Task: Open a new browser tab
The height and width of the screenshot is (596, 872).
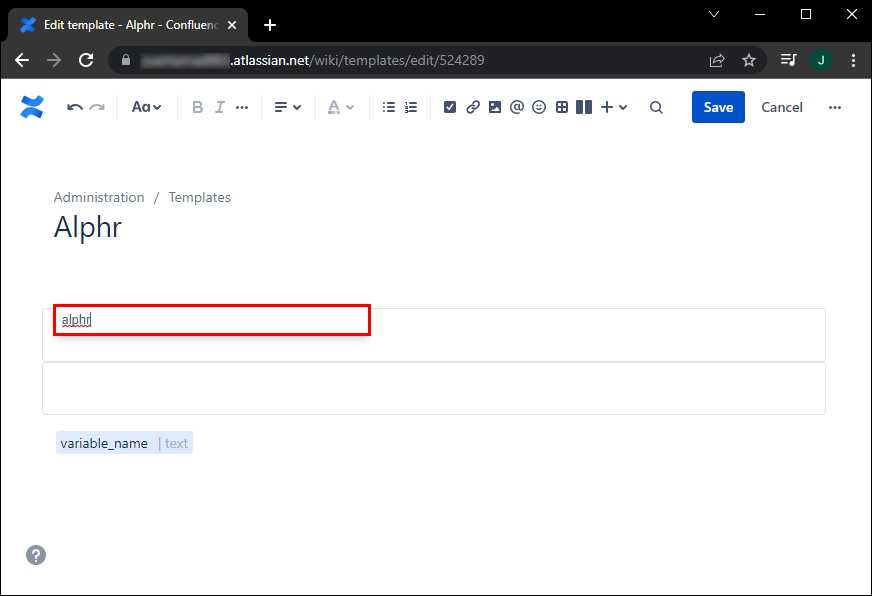Action: click(270, 25)
